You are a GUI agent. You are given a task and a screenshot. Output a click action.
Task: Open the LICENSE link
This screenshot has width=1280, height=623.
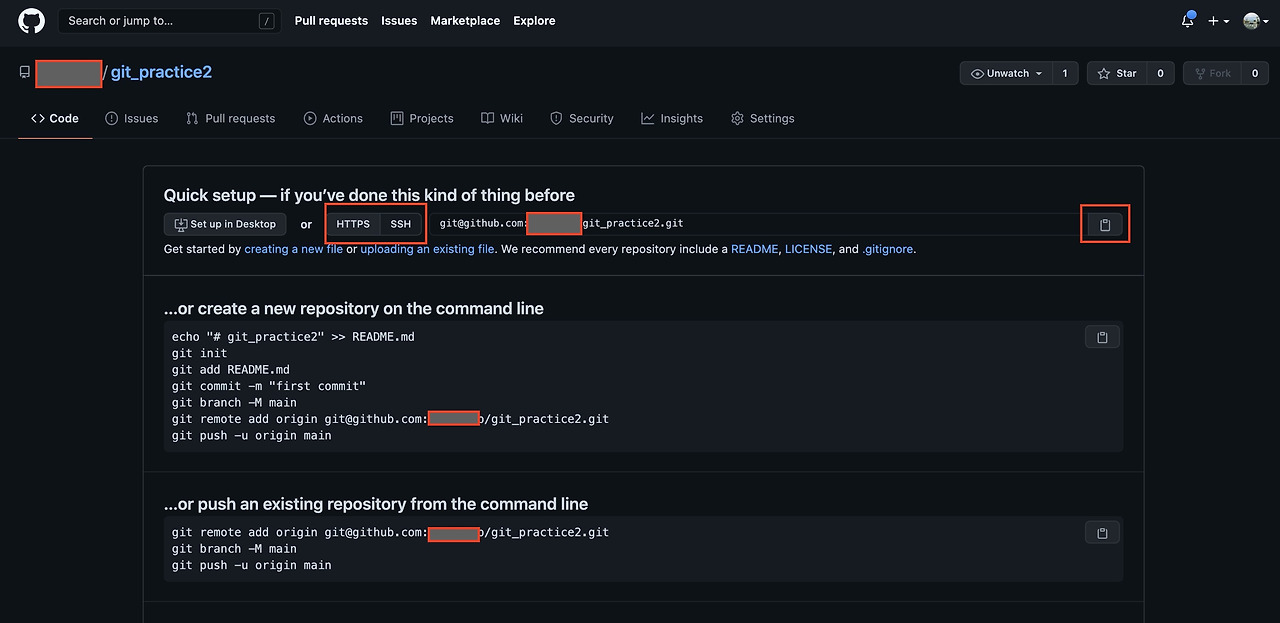click(x=808, y=249)
